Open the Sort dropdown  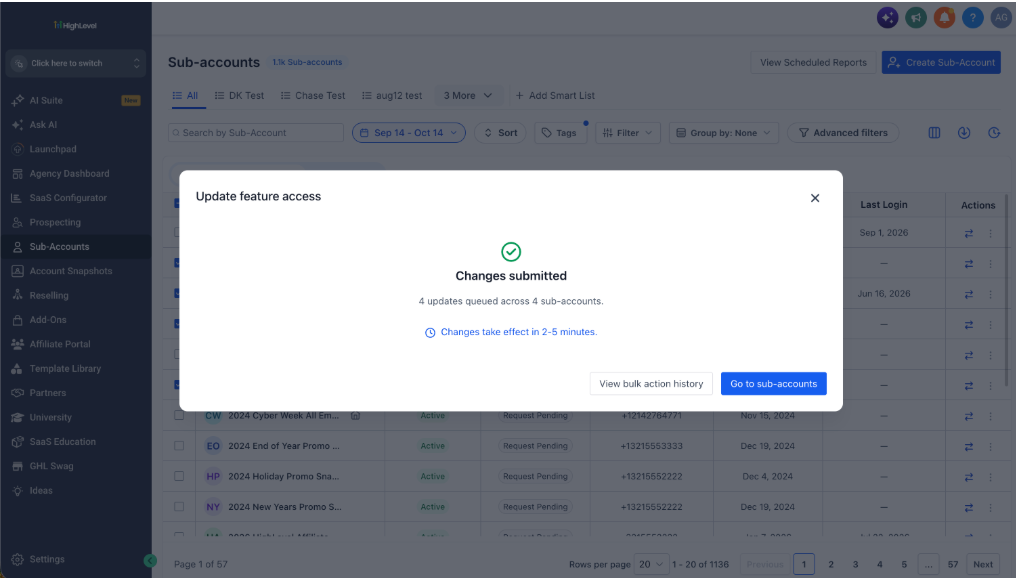coord(500,133)
